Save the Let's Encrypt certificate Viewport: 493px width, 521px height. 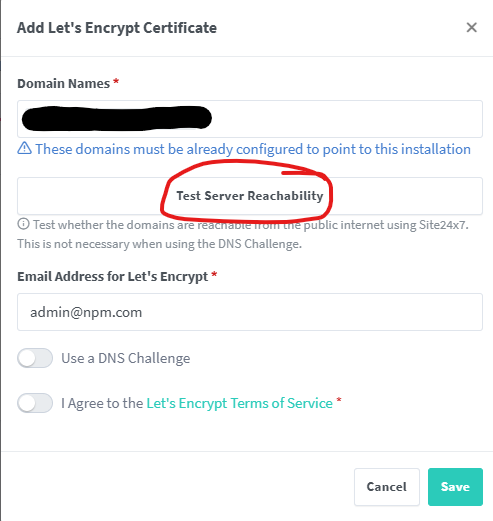click(455, 487)
